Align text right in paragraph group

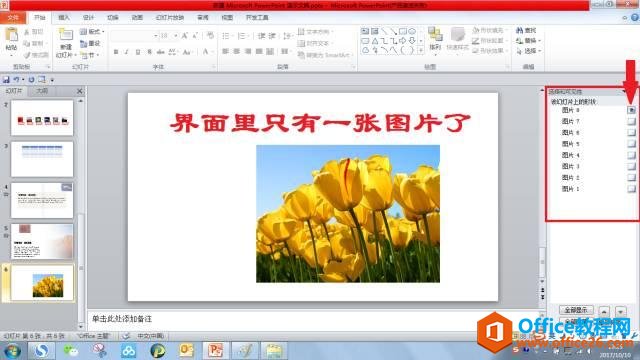[248, 51]
